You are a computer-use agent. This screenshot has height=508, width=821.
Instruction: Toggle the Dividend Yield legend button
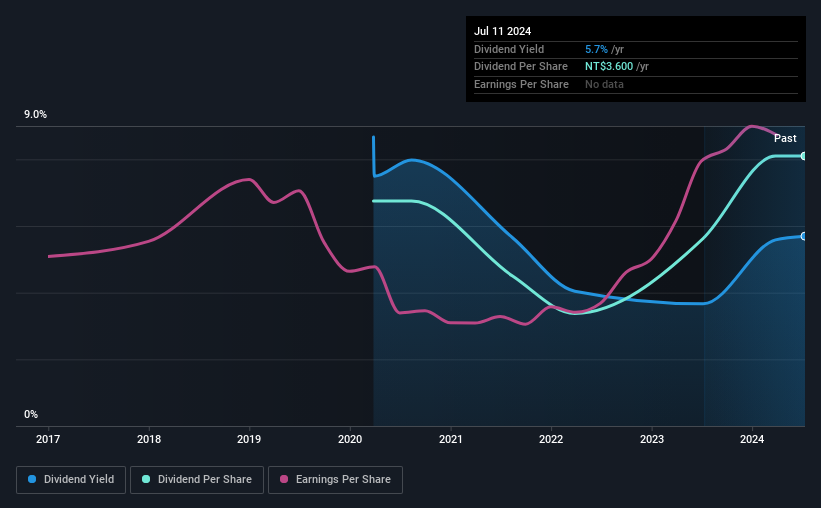click(71, 479)
